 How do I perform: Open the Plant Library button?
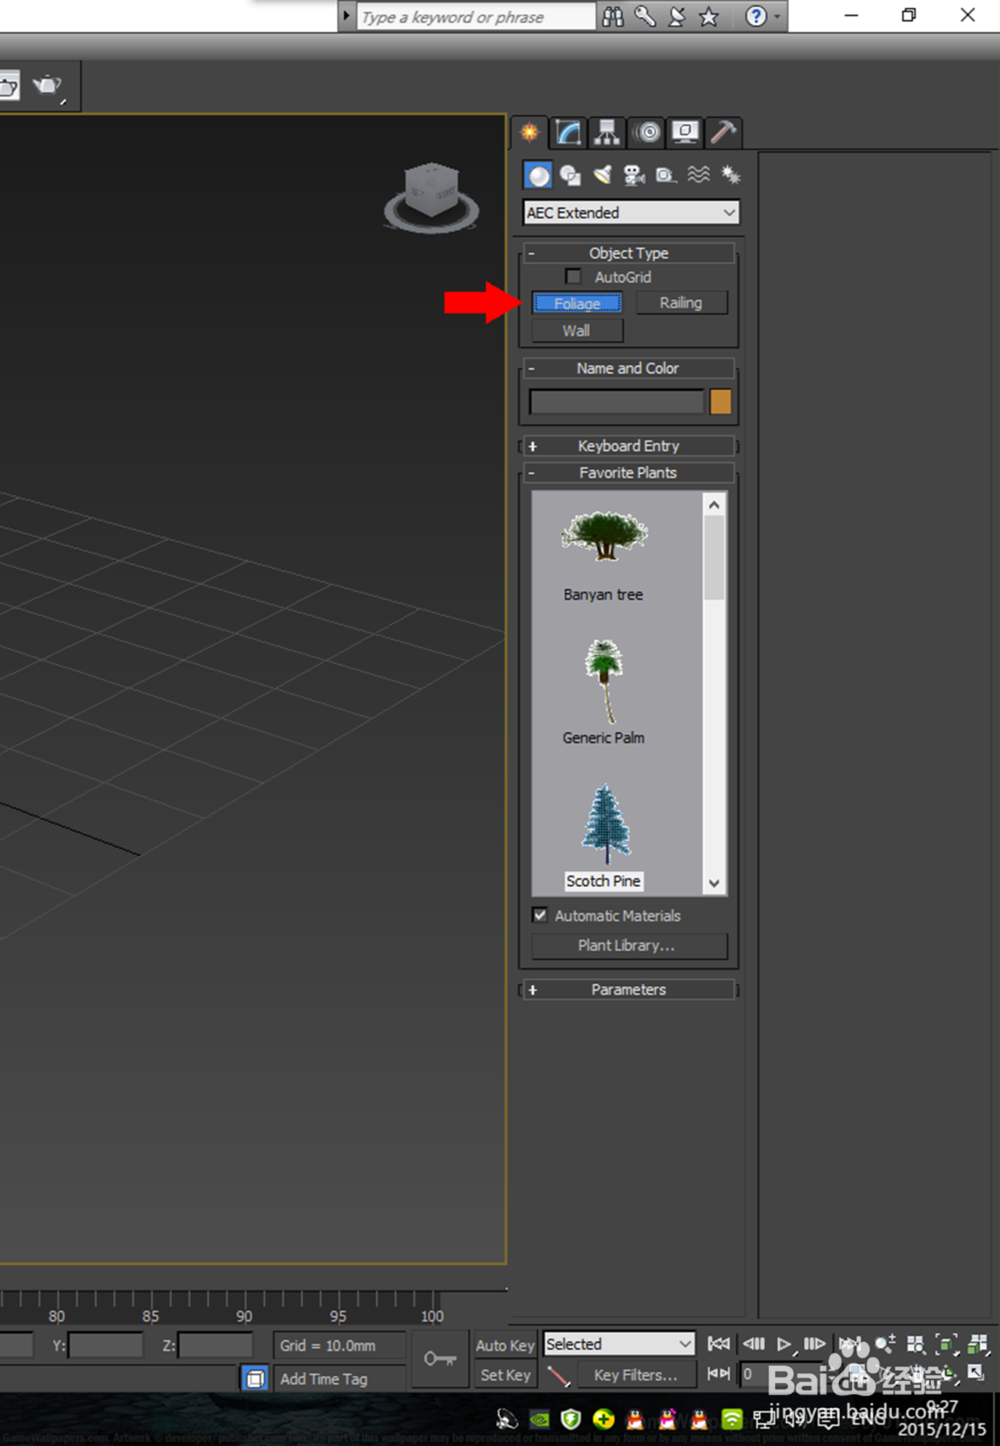pyautogui.click(x=628, y=946)
